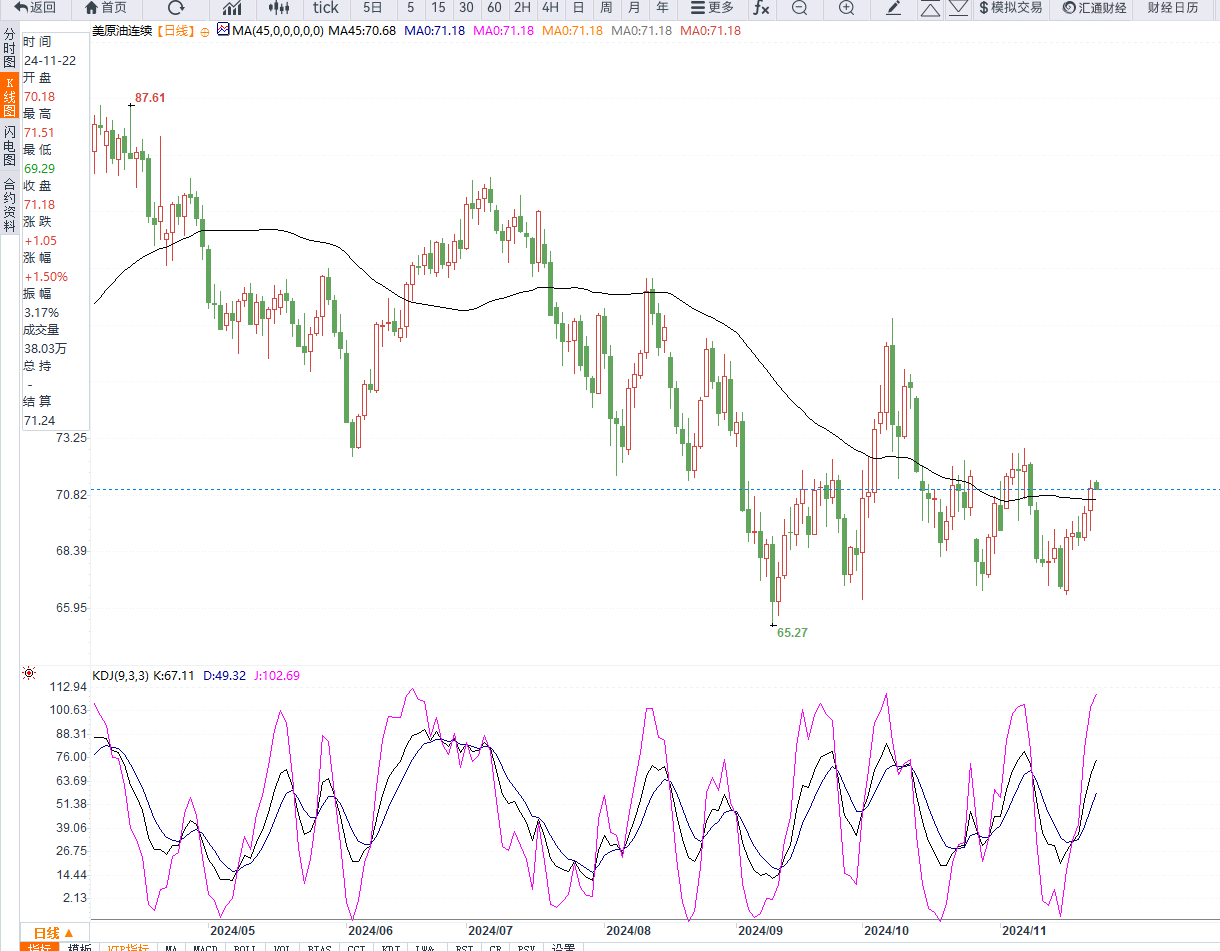Select the 年 yearly timeframe
Screen dimensions: 1220x951
coord(662,8)
